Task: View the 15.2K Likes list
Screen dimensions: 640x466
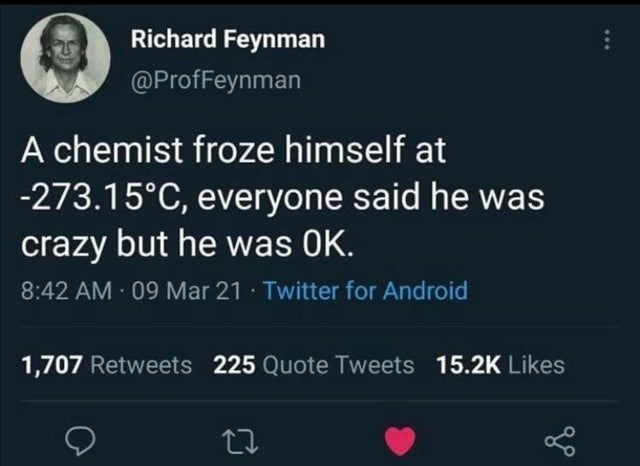Action: (500, 365)
